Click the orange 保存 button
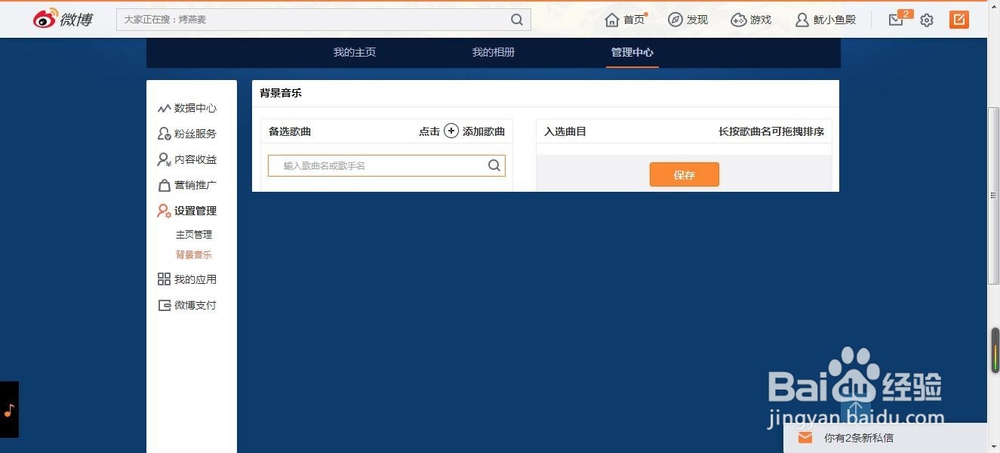The image size is (1000, 453). point(684,174)
